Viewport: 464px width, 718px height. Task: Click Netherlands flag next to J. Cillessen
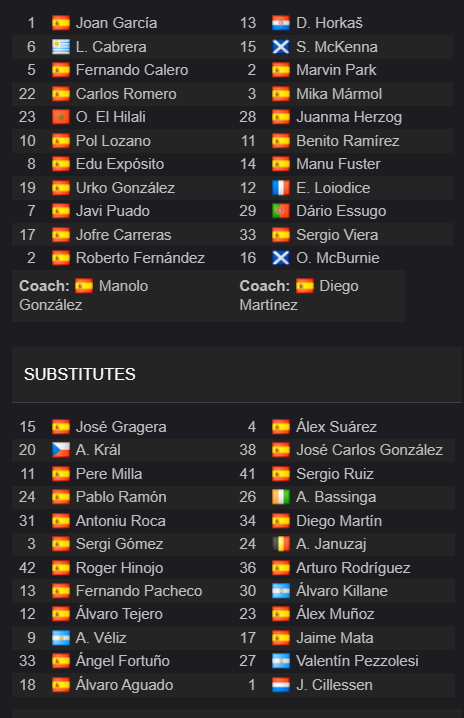281,685
